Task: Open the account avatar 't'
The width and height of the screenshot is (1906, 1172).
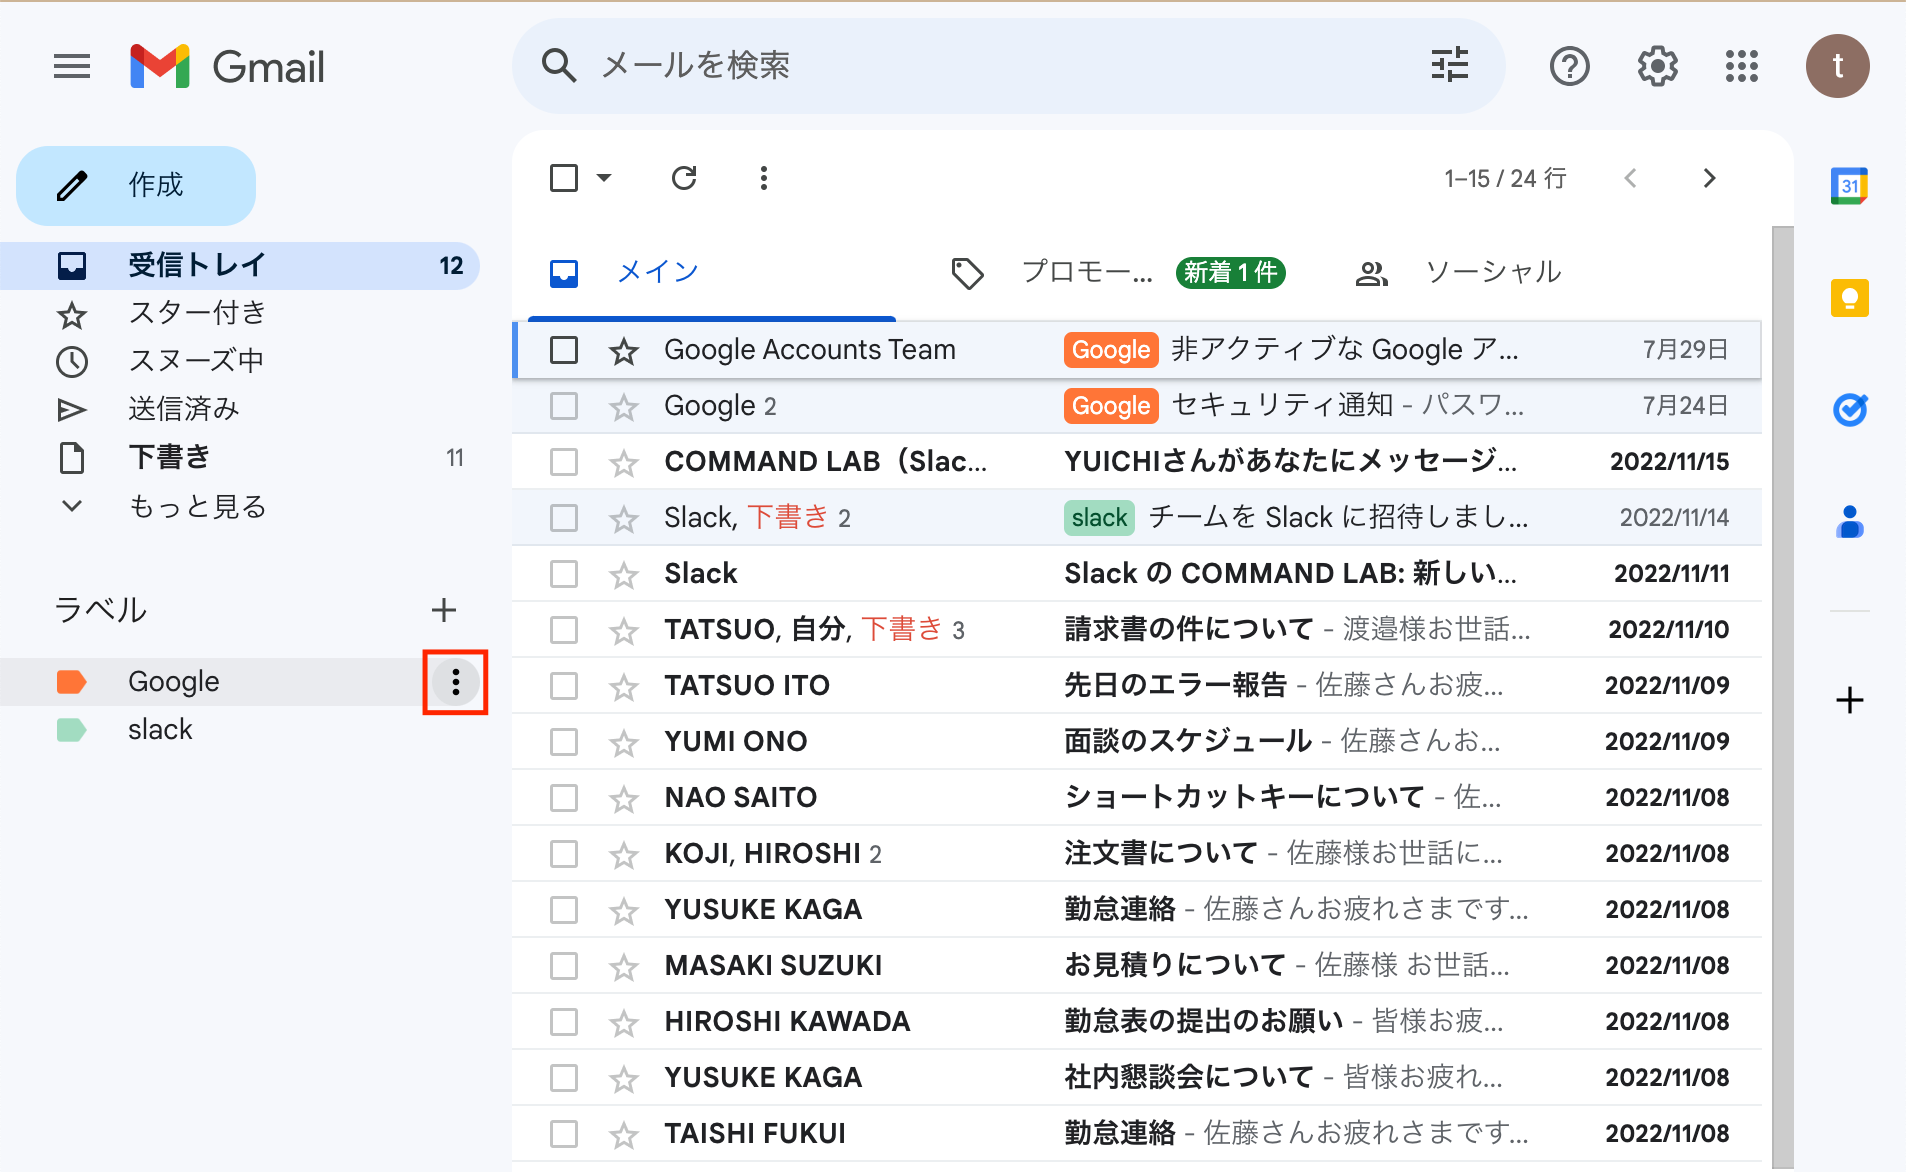Action: [1838, 66]
